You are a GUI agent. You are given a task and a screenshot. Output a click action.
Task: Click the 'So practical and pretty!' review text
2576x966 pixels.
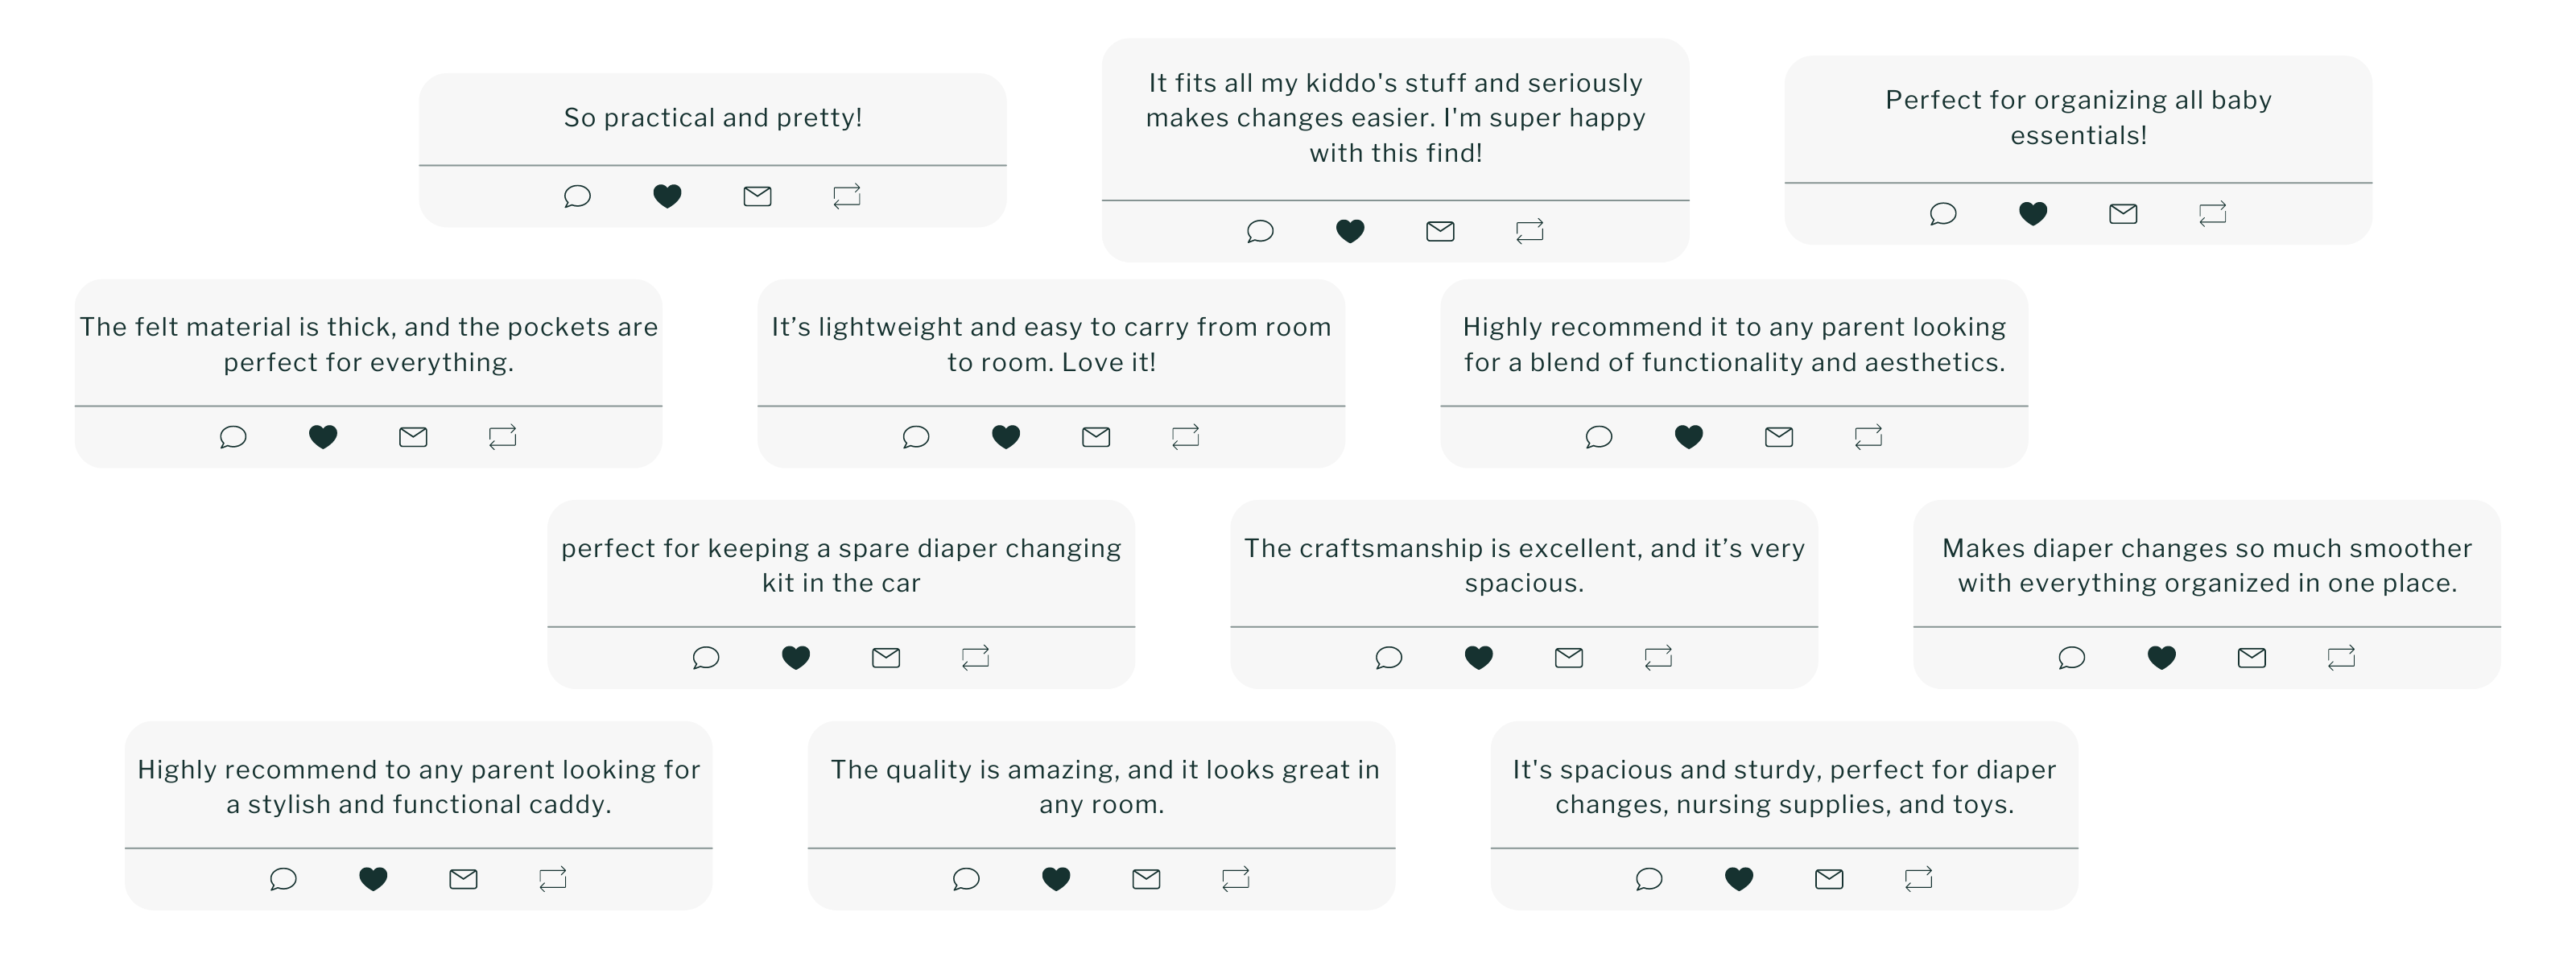[712, 118]
